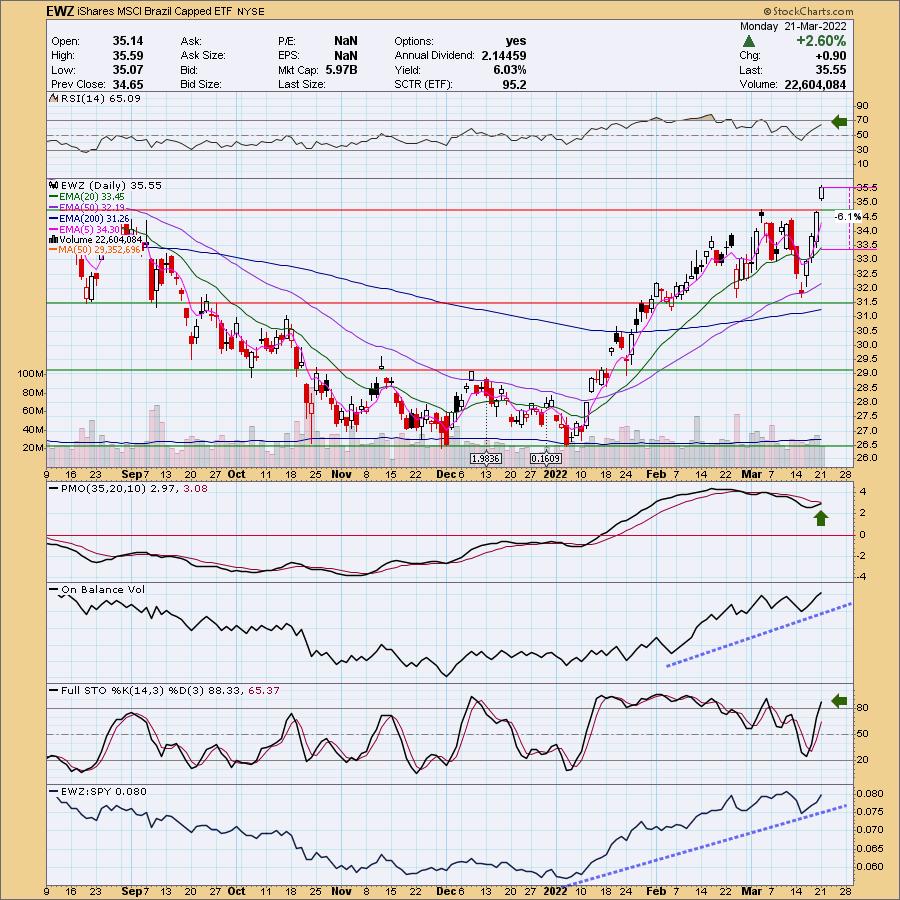Click the Monday 21-Mar-2022 date

pyautogui.click(x=793, y=26)
